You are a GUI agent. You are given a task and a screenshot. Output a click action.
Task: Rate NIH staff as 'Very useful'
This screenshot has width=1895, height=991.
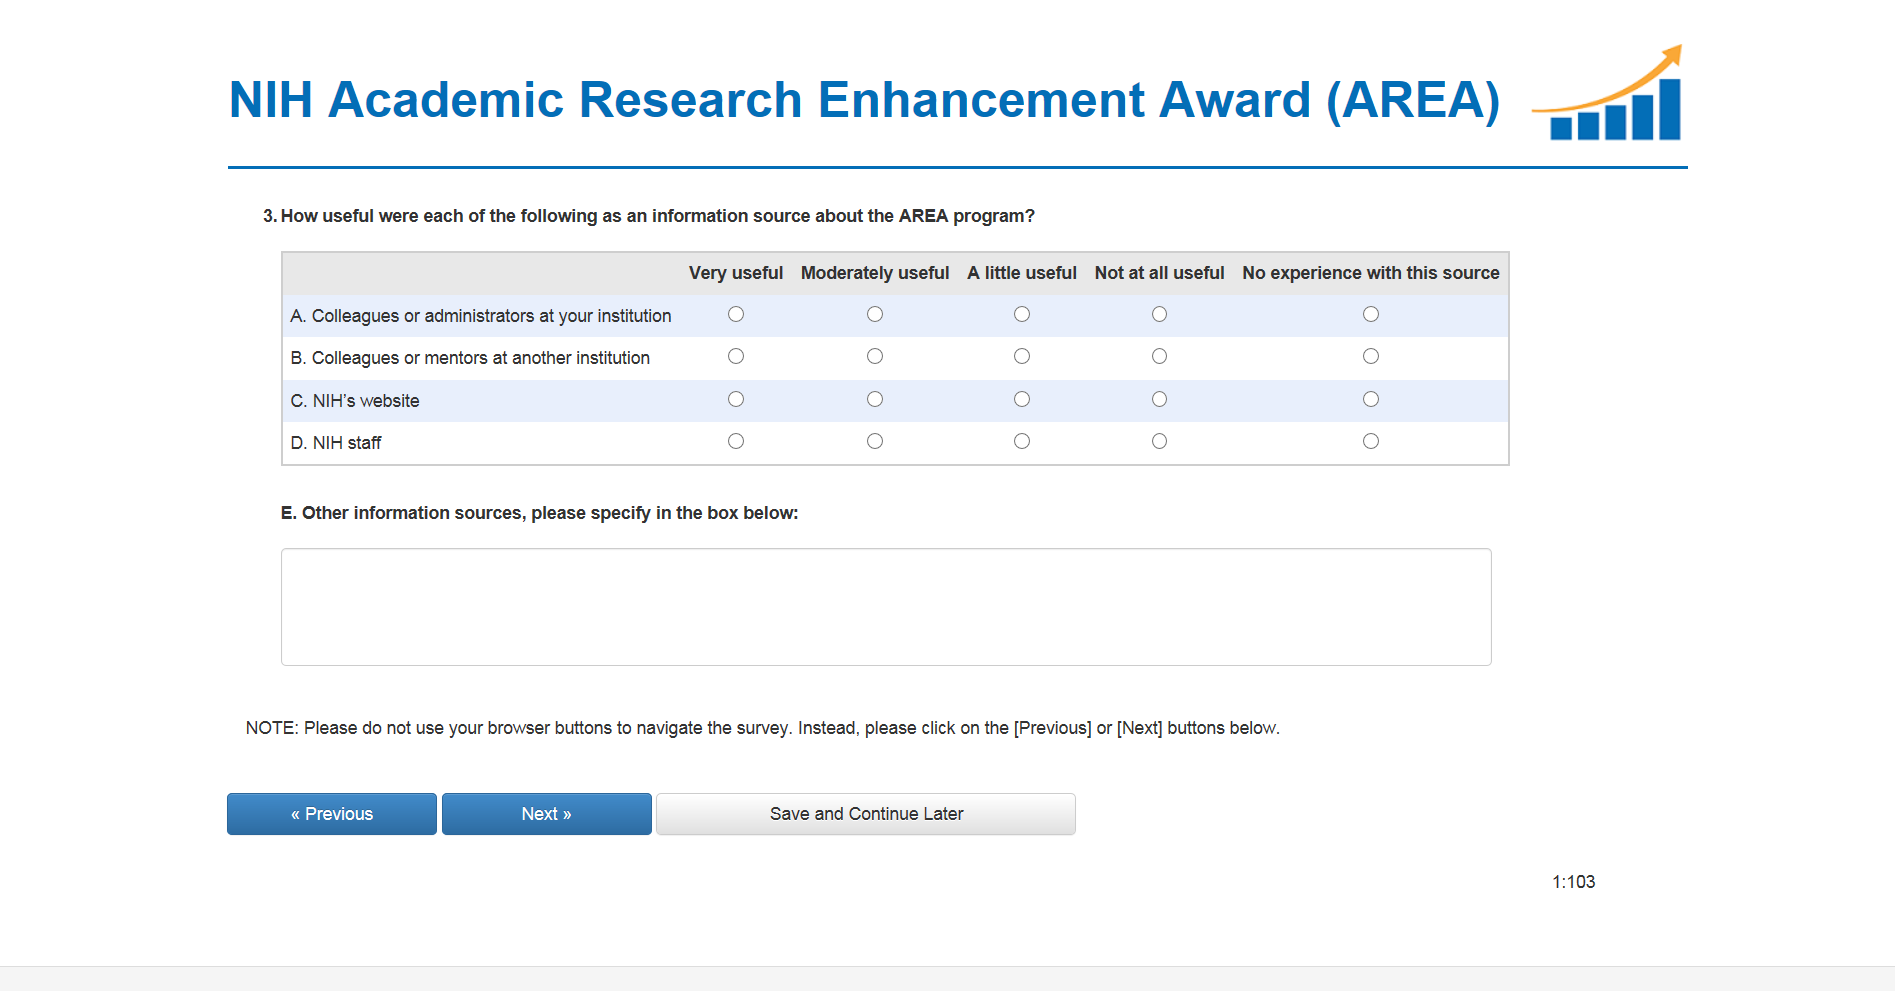pyautogui.click(x=736, y=441)
